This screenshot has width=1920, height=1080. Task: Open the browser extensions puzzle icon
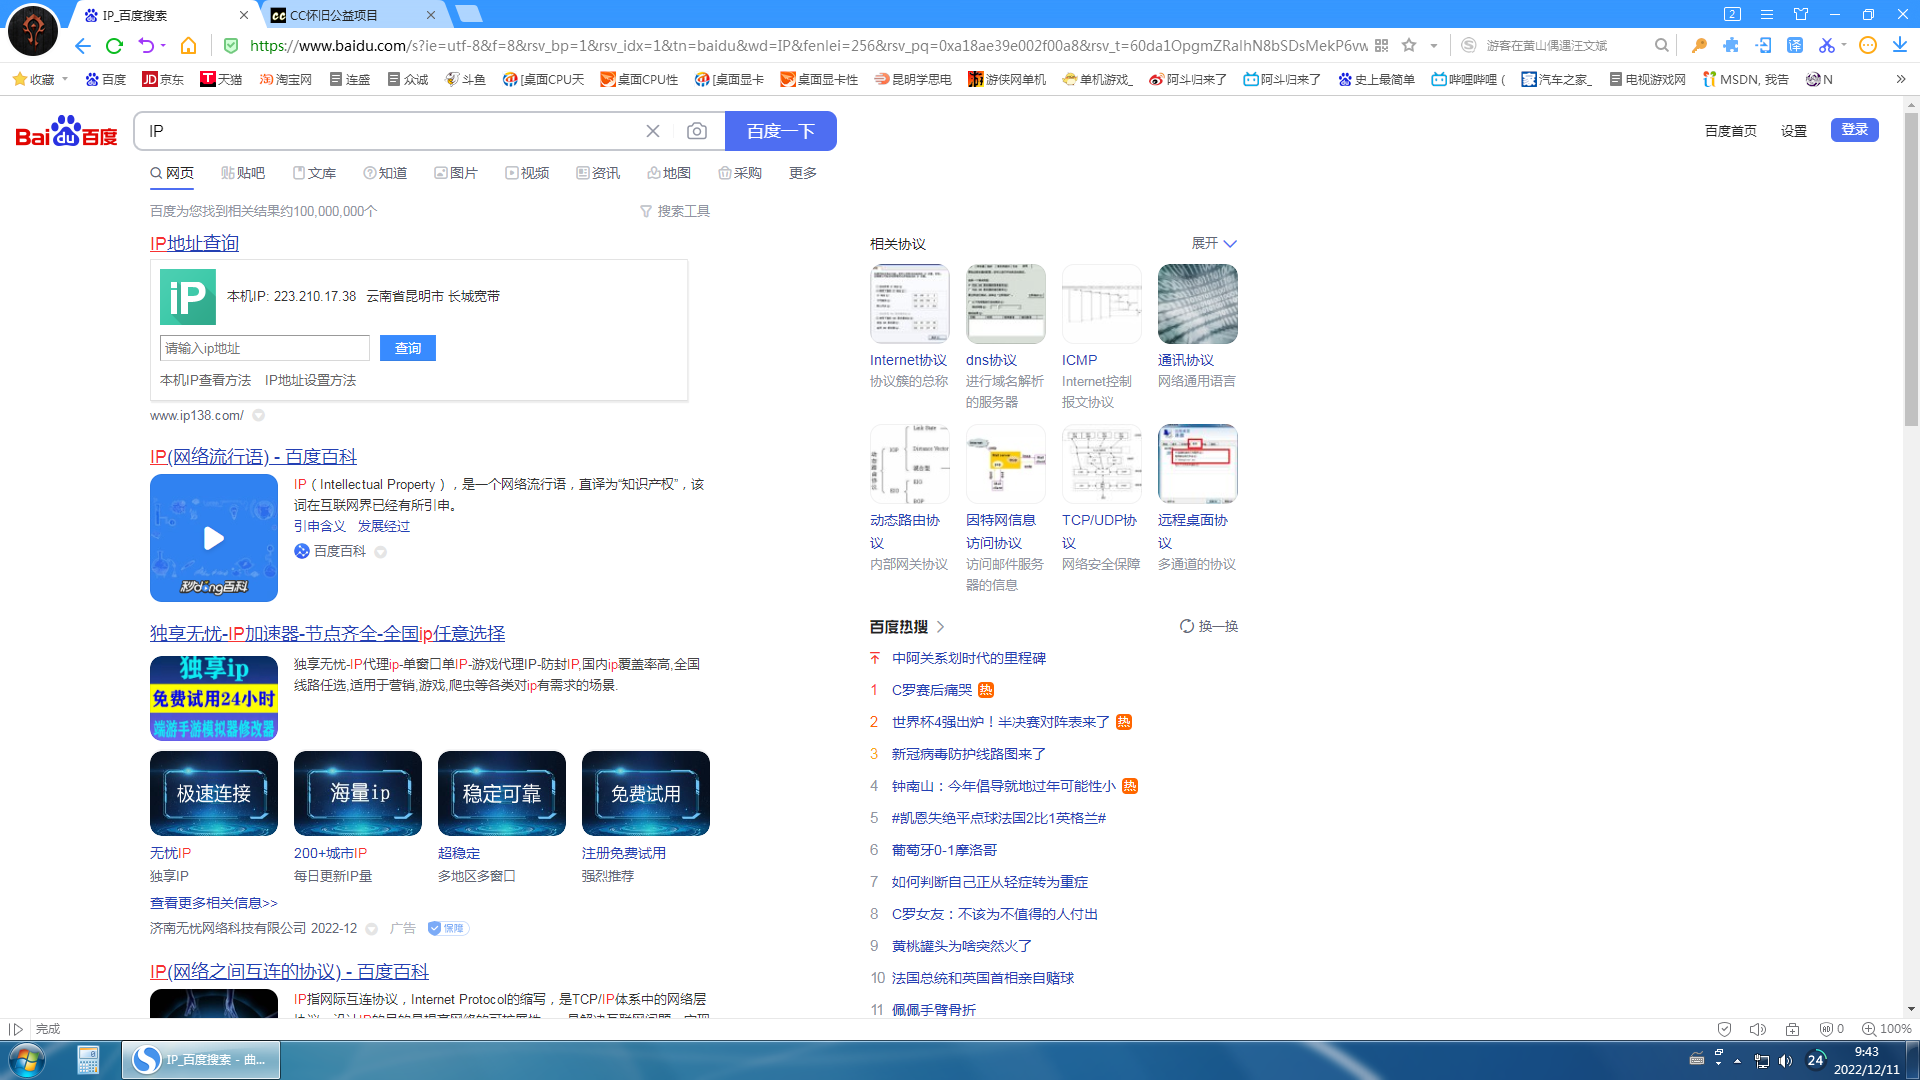point(1730,45)
